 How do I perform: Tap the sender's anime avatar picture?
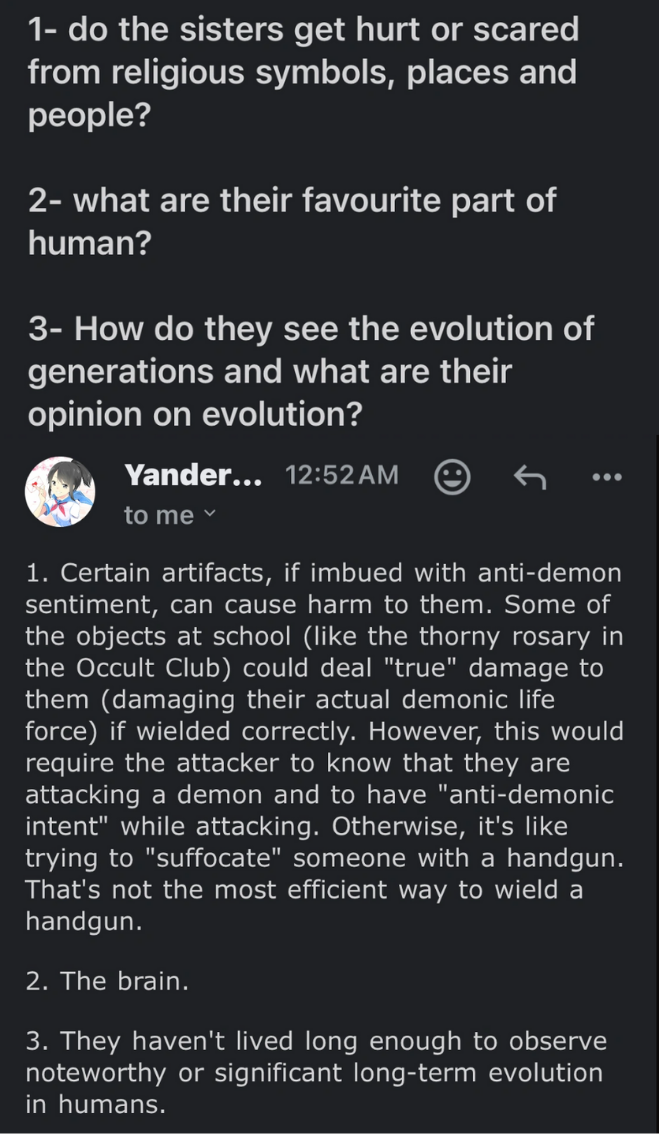click(x=60, y=492)
